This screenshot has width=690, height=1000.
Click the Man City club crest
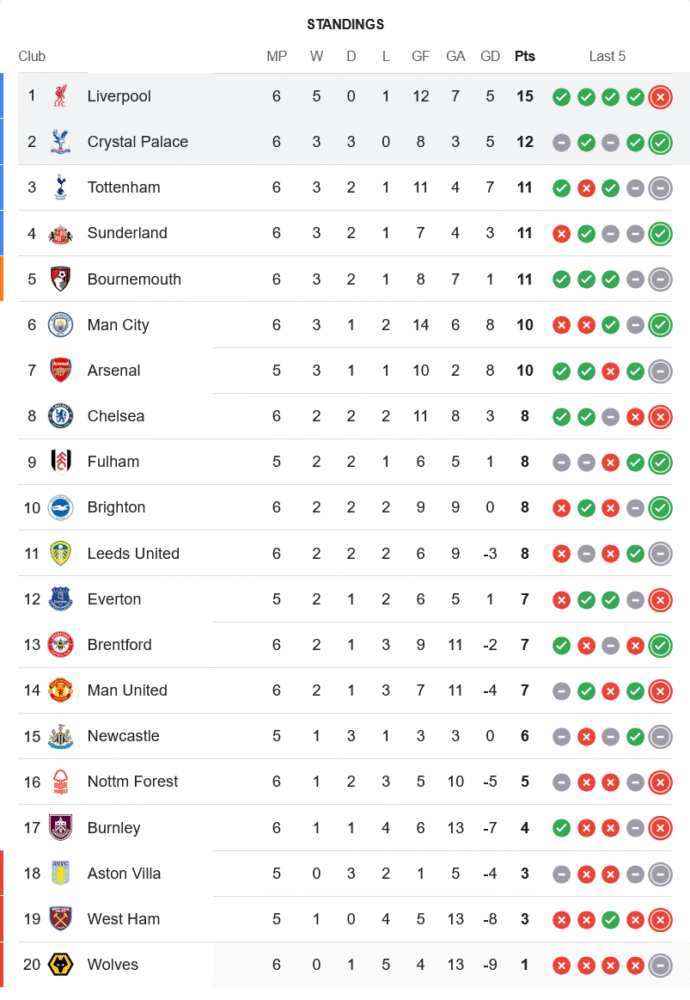[61, 325]
